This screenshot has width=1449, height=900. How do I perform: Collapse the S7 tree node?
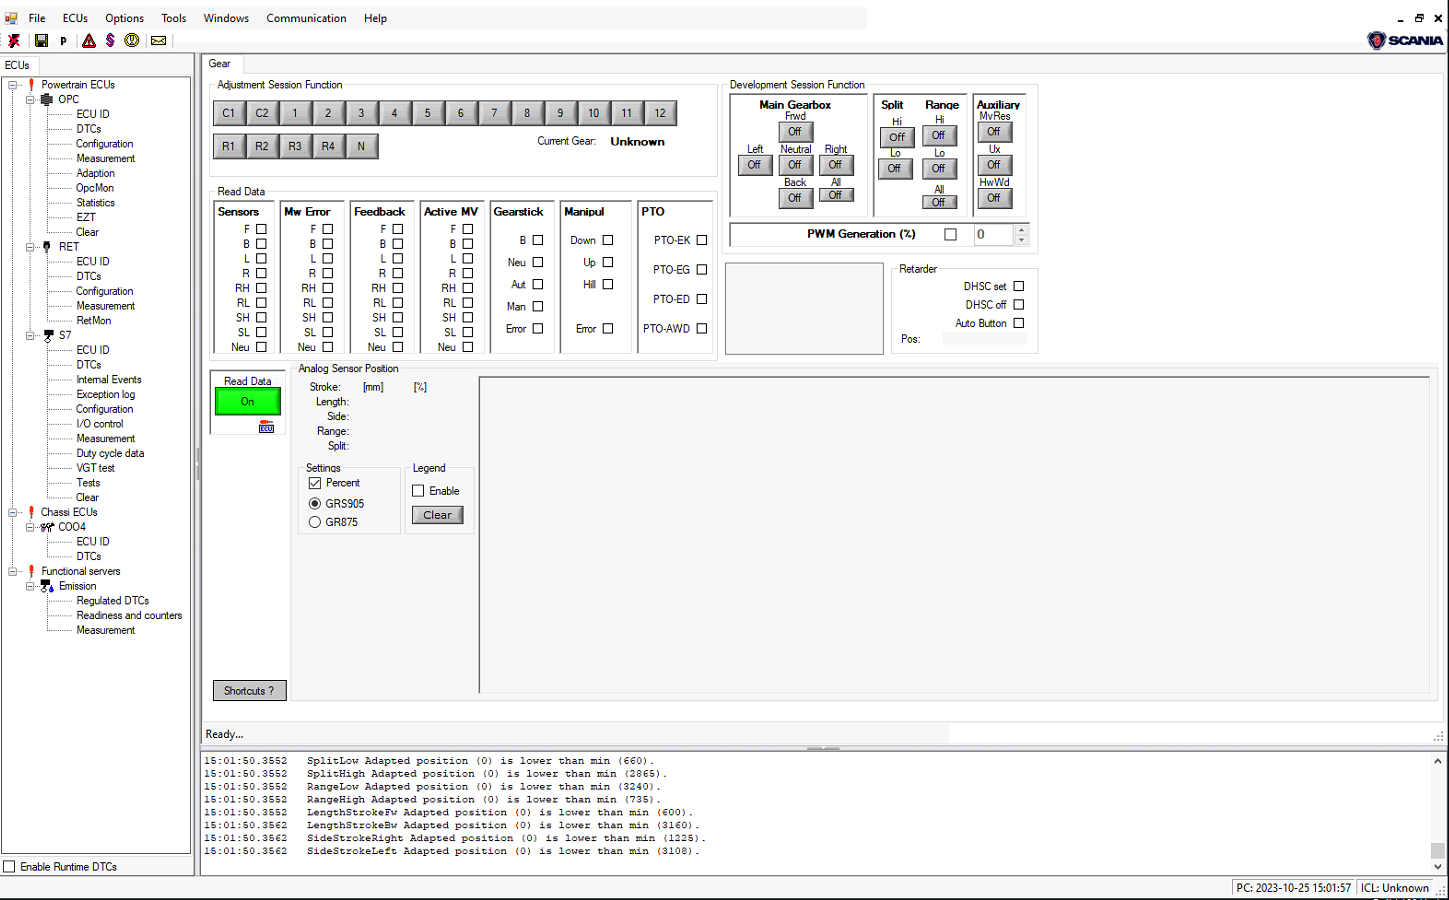31,335
